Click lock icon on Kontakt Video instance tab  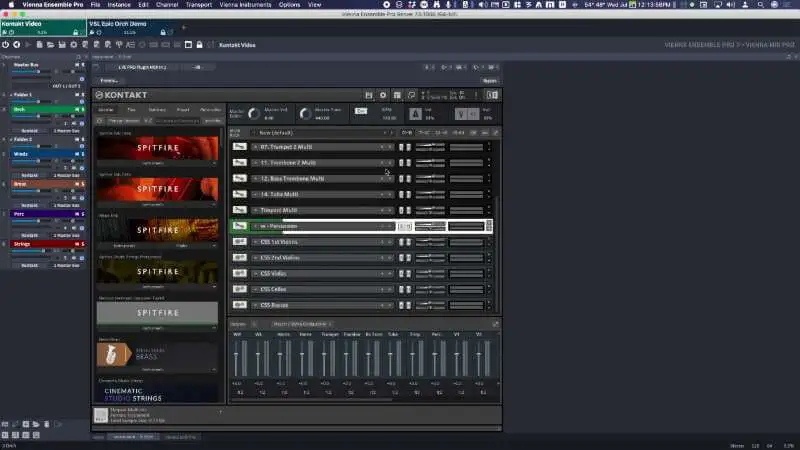76,33
